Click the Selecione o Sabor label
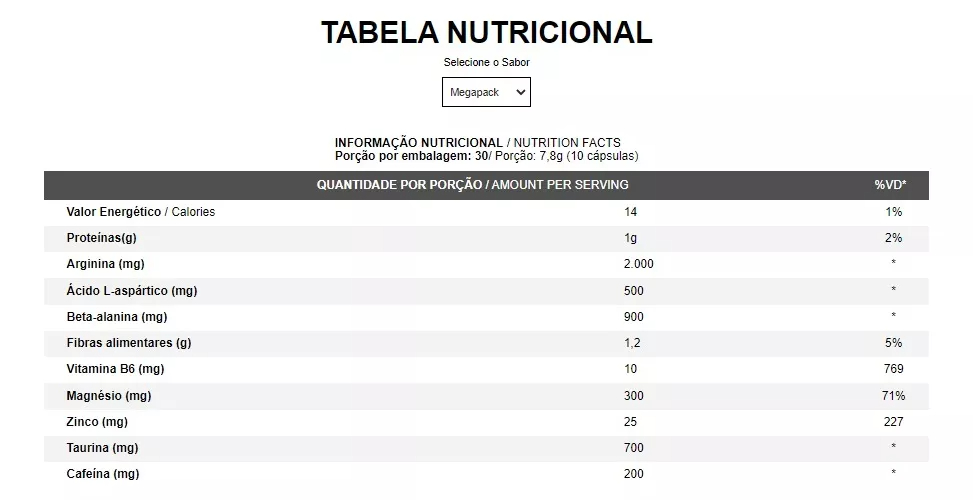 coord(486,62)
